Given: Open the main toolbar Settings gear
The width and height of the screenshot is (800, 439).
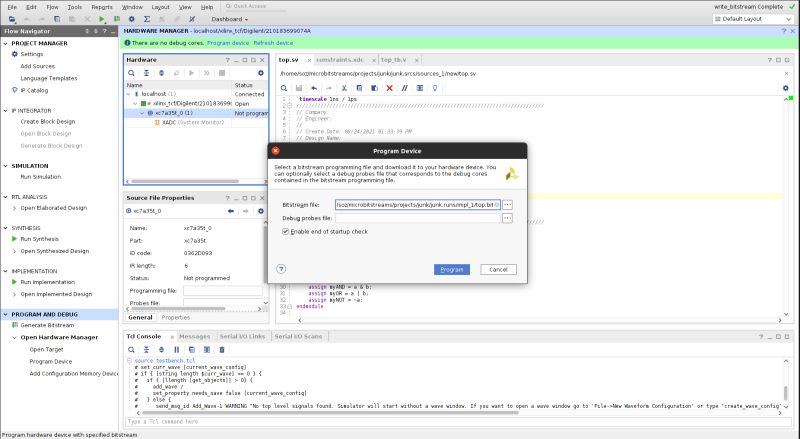Looking at the screenshot, I should [132, 19].
